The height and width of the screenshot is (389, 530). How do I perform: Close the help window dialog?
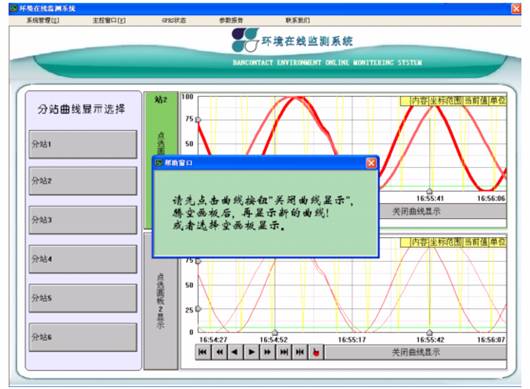[x=371, y=163]
